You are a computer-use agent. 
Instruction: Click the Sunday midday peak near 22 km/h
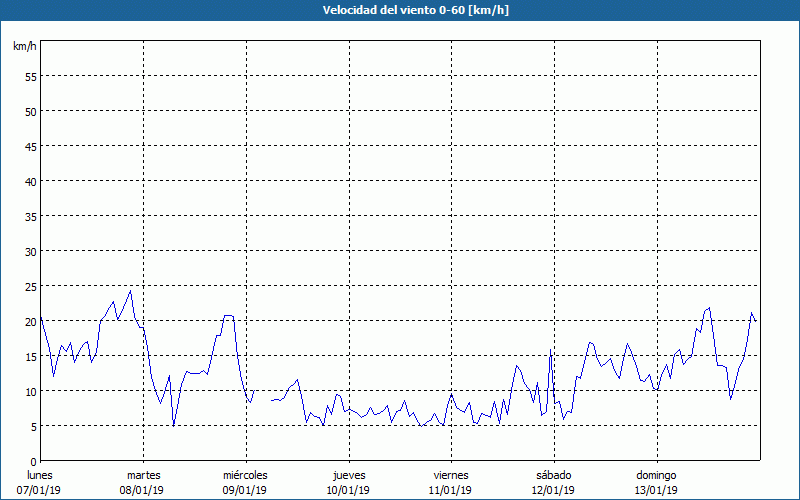point(709,308)
